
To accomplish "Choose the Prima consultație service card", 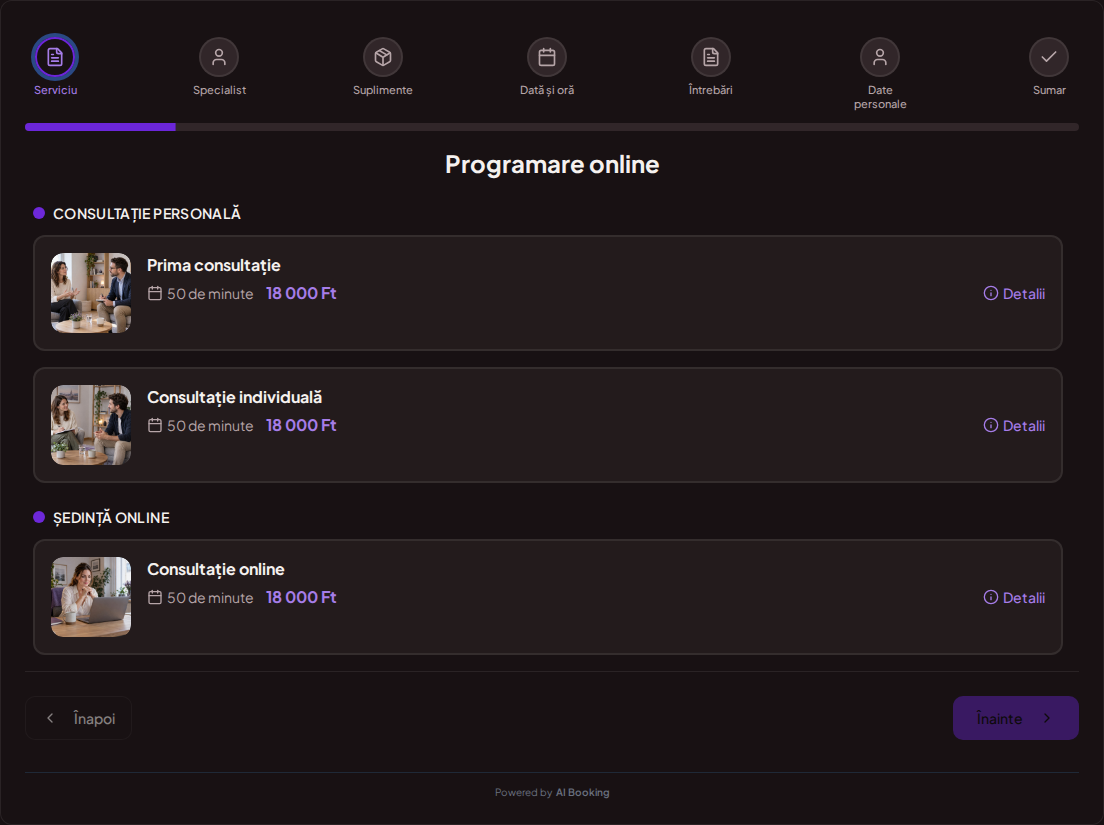I will [x=548, y=293].
